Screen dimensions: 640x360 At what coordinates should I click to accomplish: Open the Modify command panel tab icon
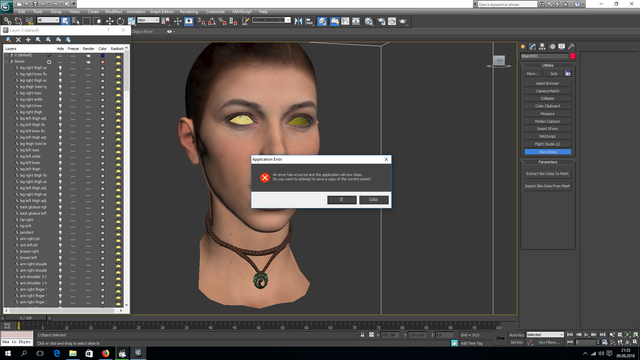pyautogui.click(x=533, y=47)
